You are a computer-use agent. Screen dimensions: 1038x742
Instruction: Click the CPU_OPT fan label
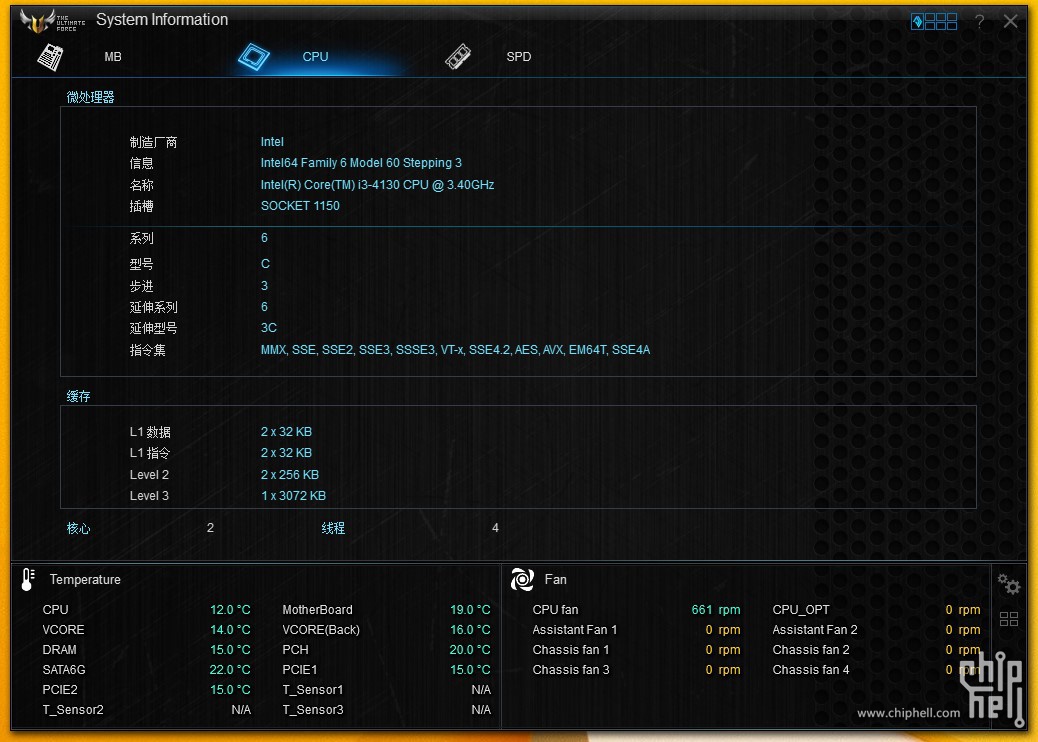[x=800, y=610]
